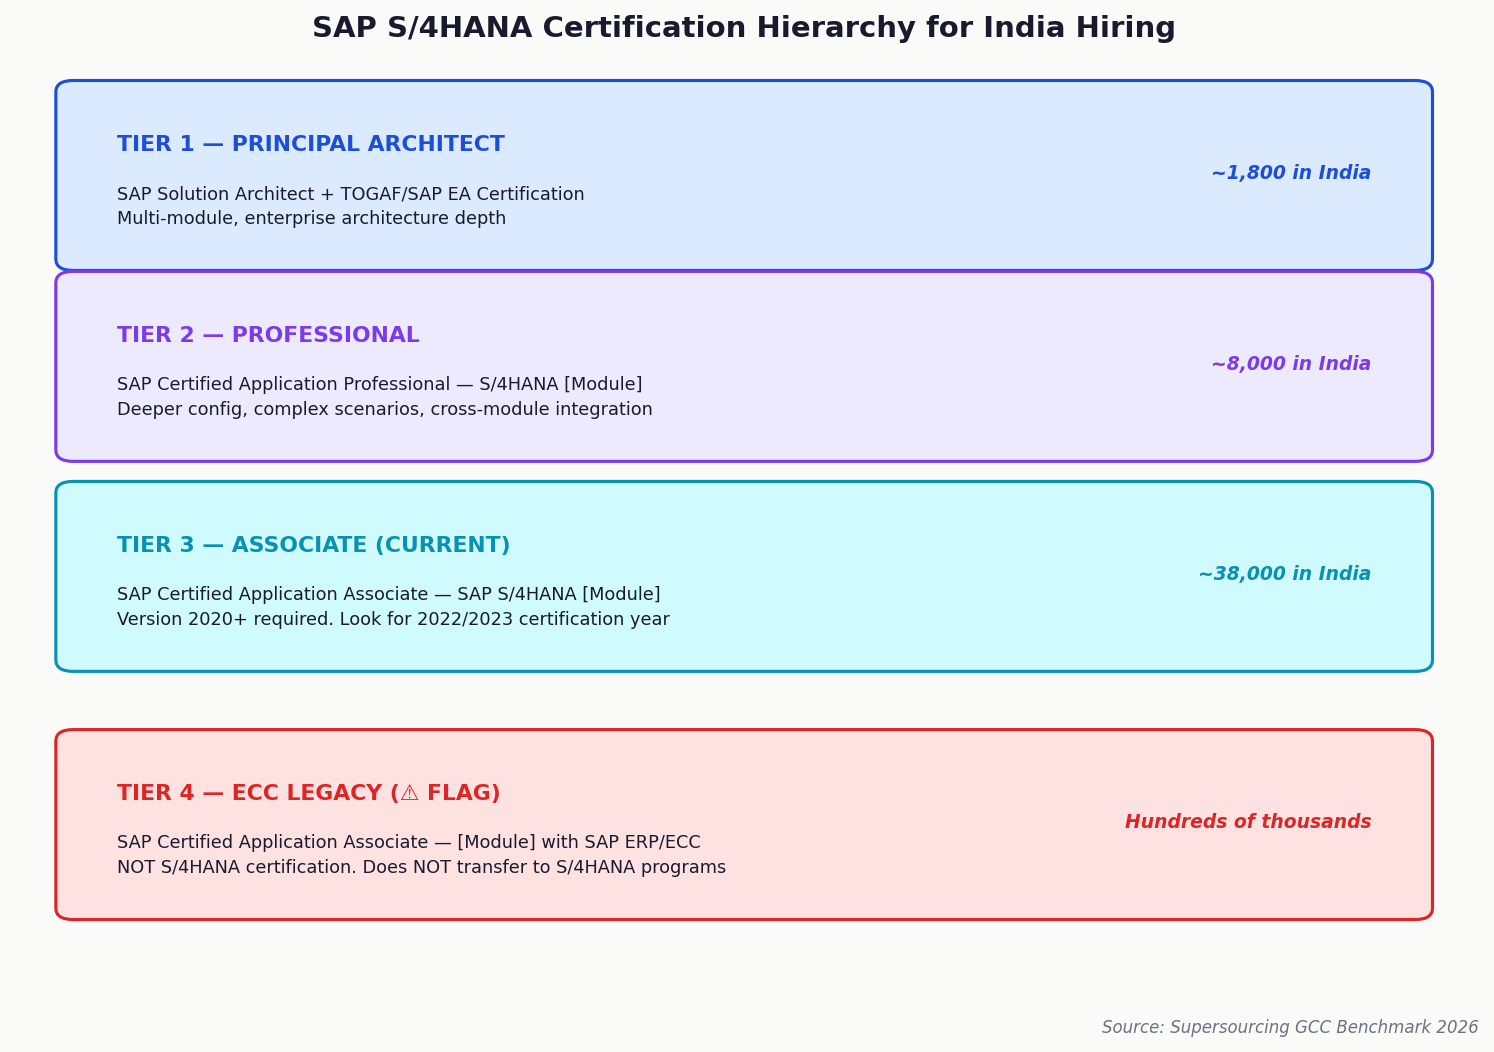Click 'Multi-module, enterprise architecture depth' text
The image size is (1494, 1052).
click(312, 219)
